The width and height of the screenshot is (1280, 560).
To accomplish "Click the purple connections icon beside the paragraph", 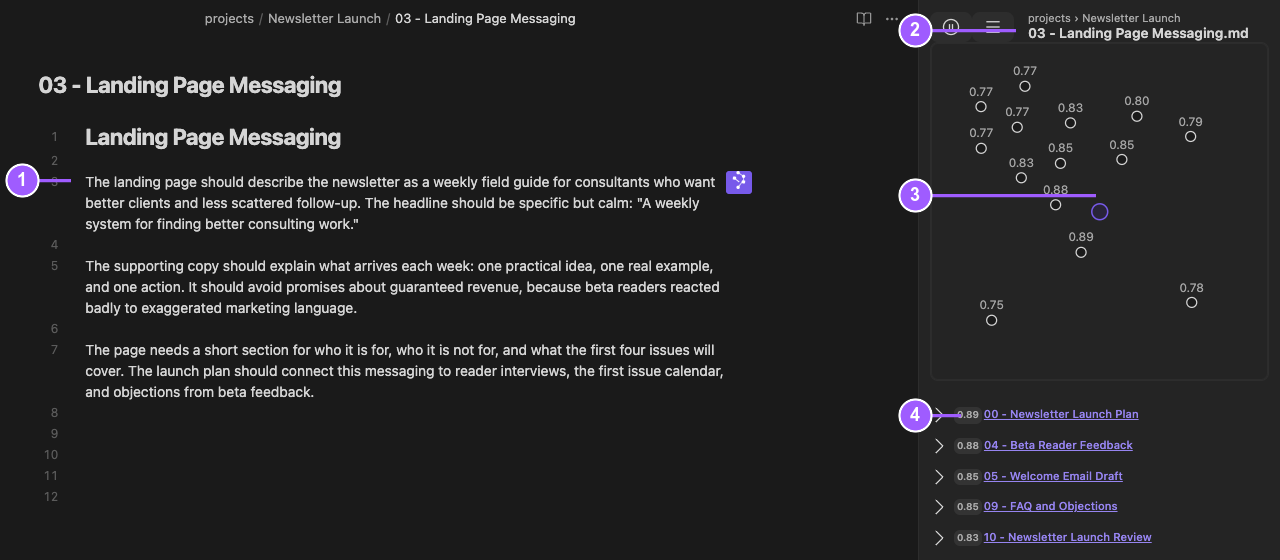I will (x=739, y=182).
